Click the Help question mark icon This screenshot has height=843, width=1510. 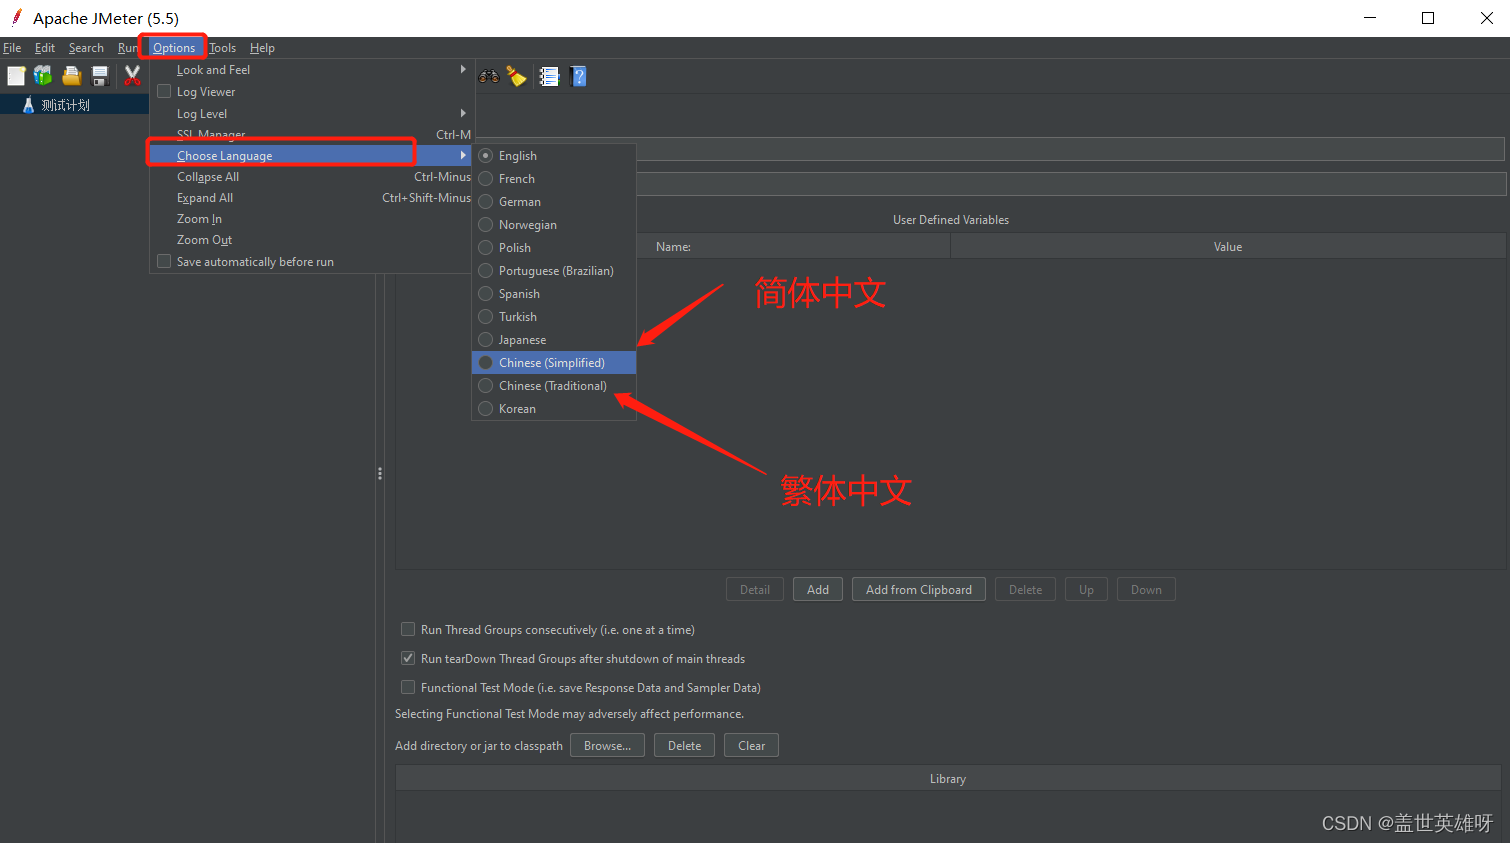(578, 76)
